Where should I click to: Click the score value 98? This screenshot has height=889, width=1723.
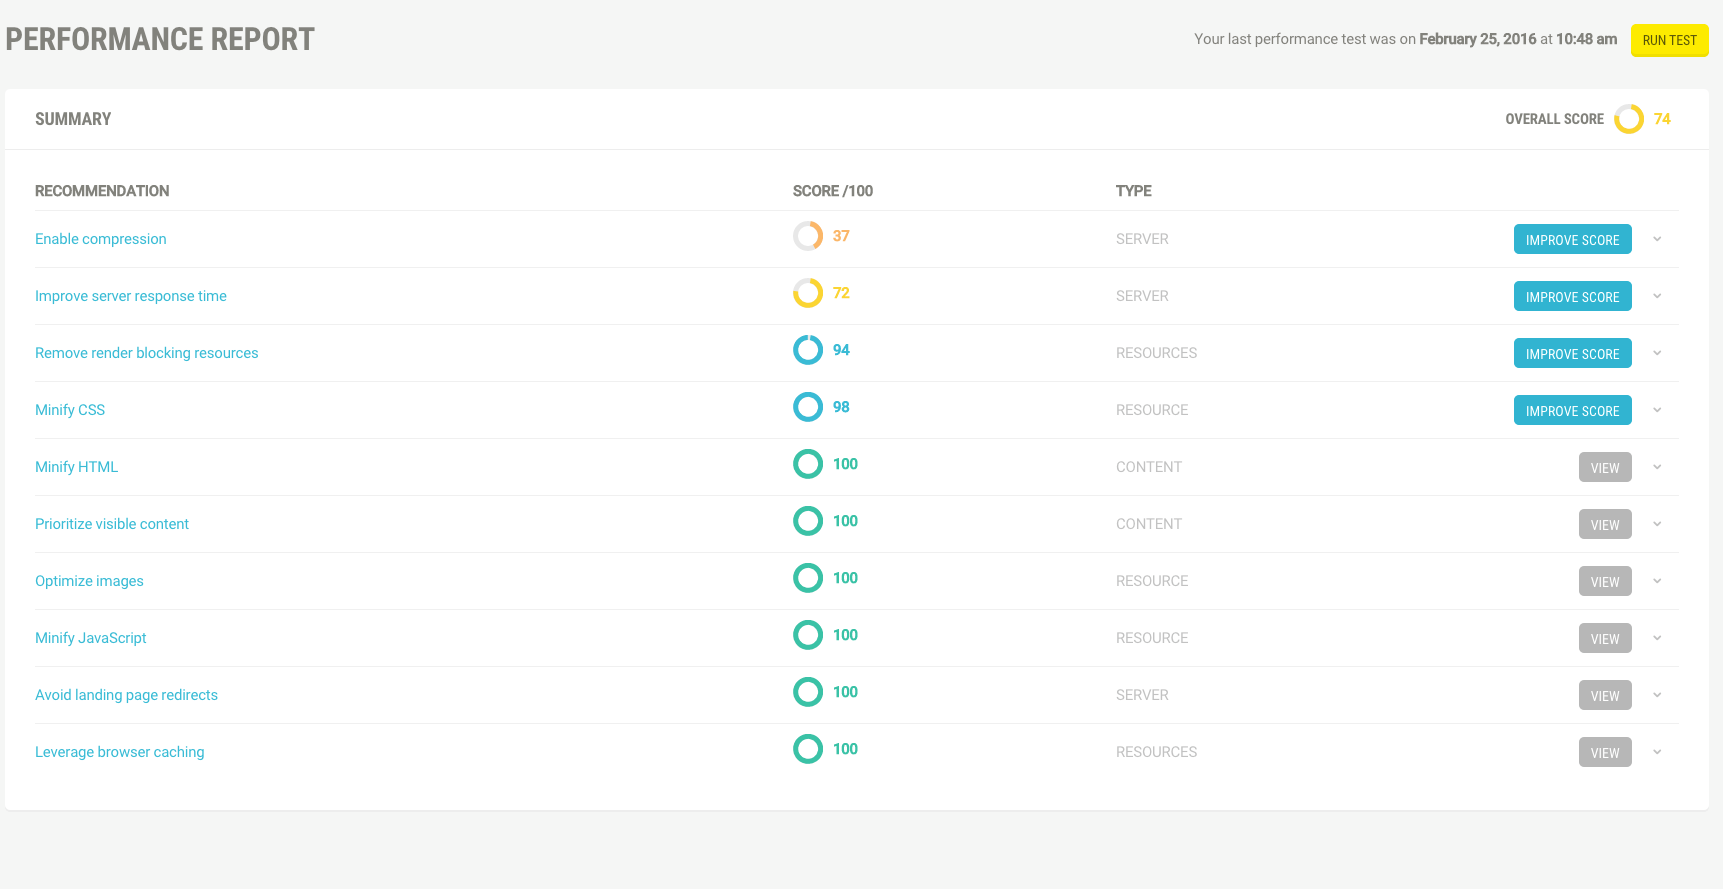[x=841, y=407]
